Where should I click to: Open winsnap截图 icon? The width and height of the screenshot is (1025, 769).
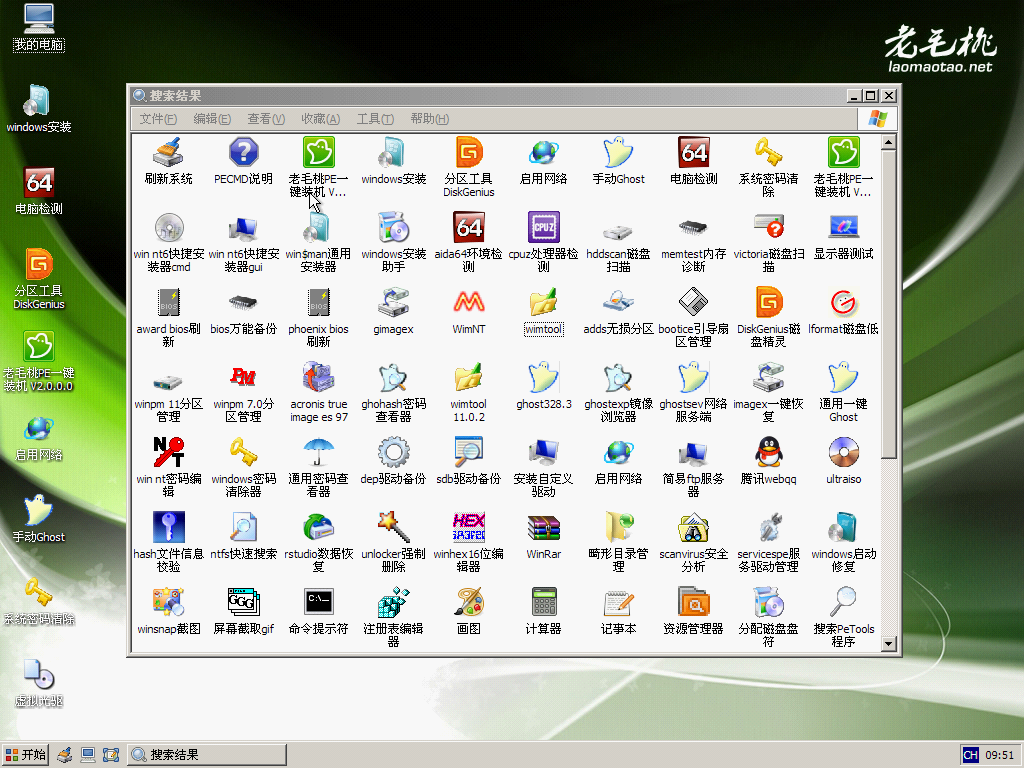click(169, 602)
